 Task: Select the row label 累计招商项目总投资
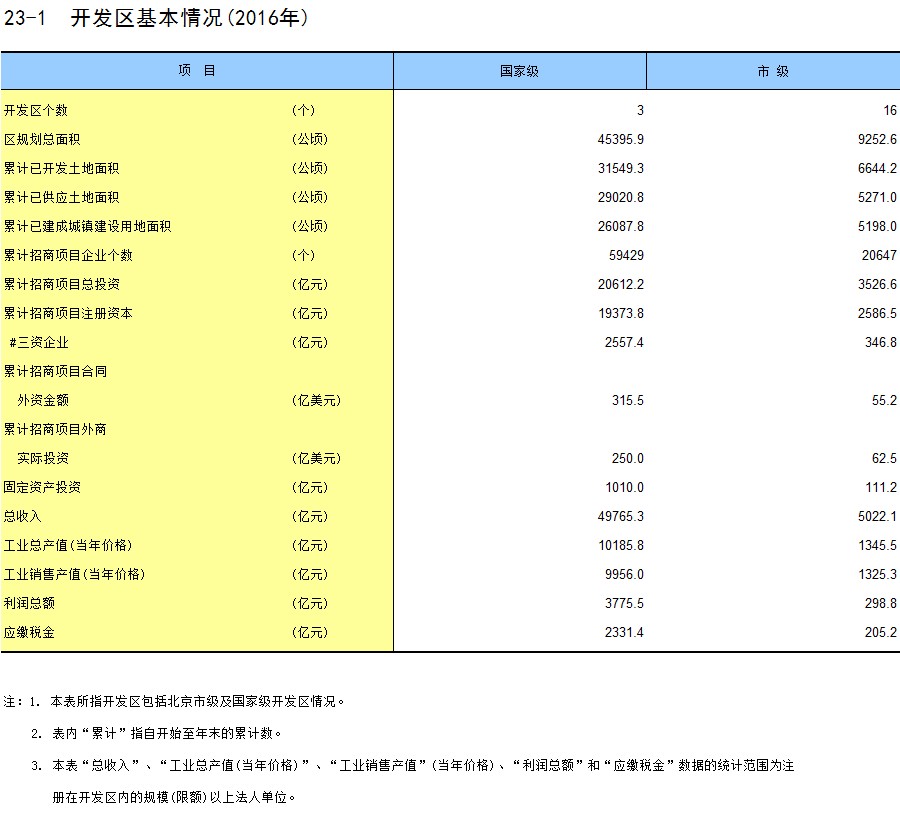coord(61,284)
